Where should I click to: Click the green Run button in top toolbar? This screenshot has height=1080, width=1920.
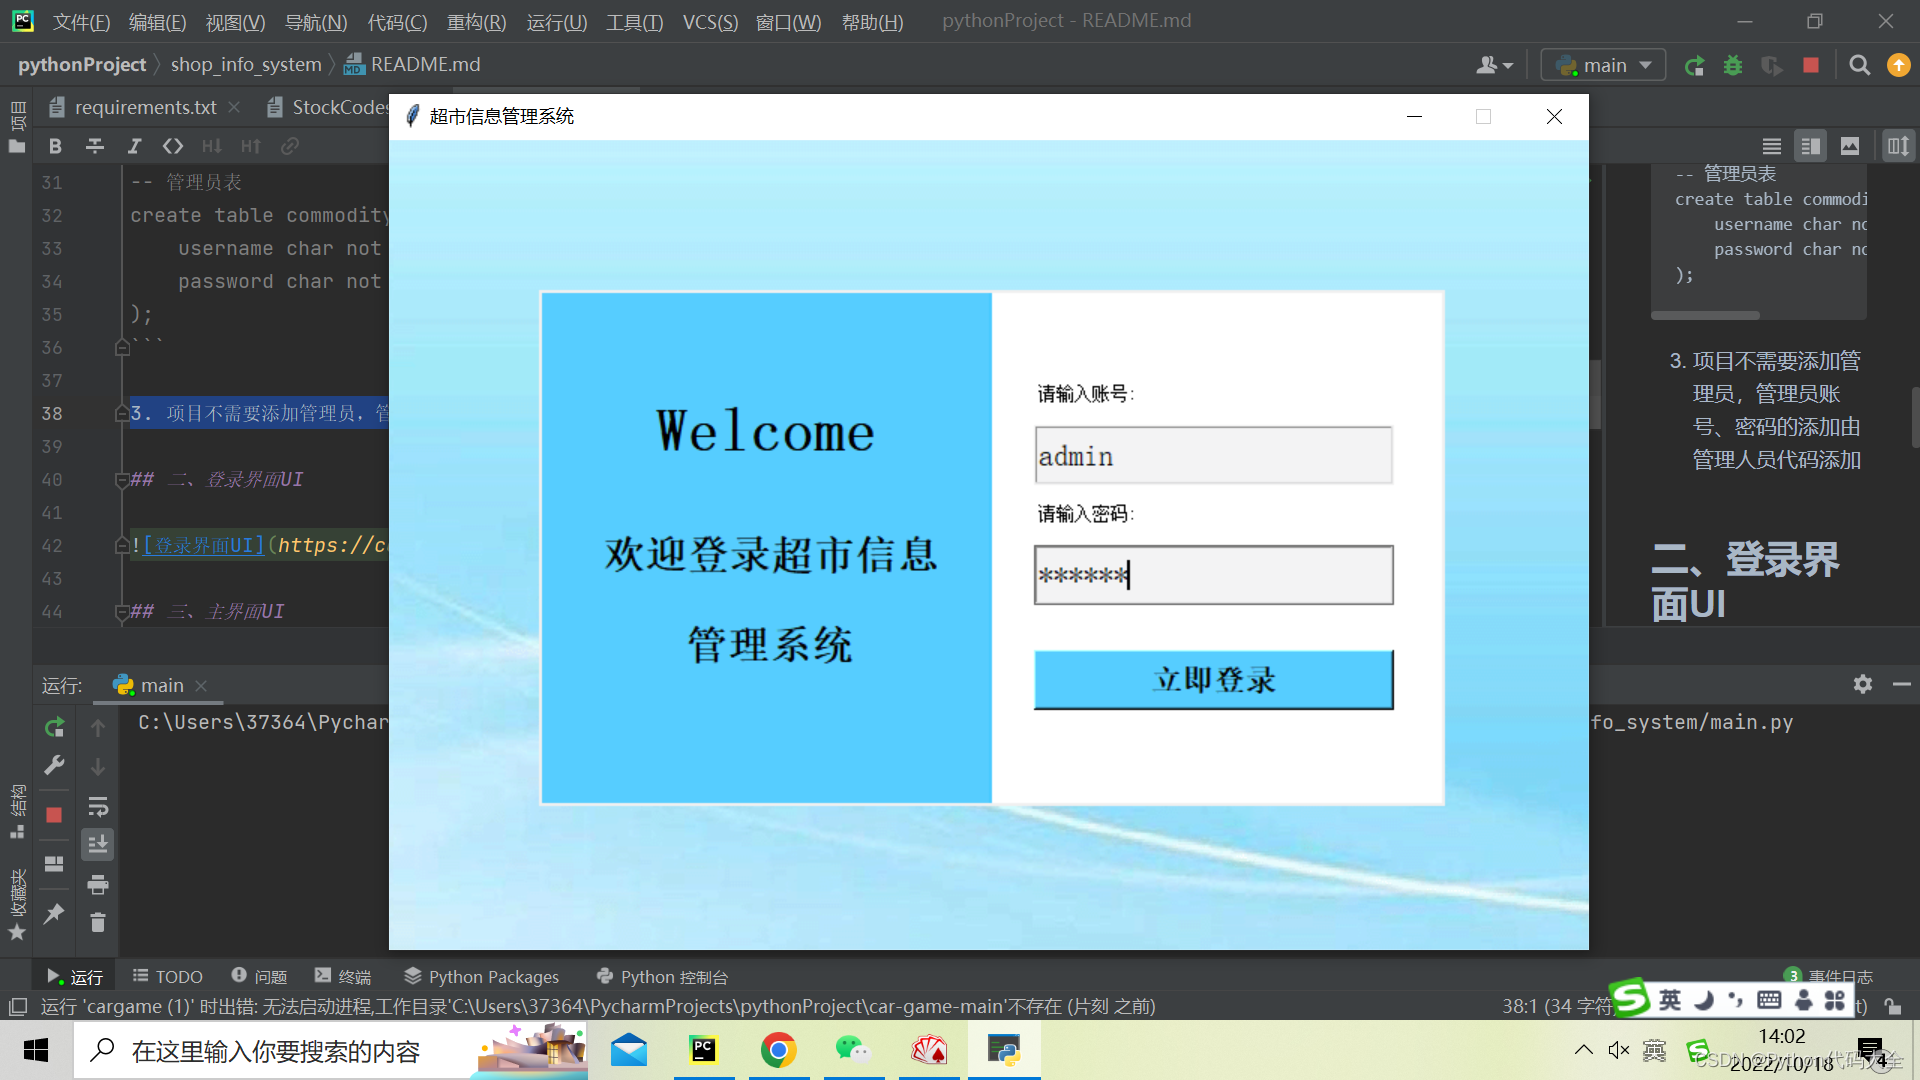coord(1694,65)
